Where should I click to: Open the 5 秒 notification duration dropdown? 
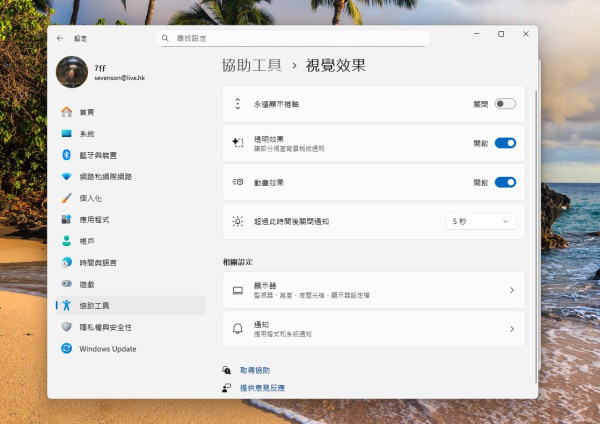[481, 221]
